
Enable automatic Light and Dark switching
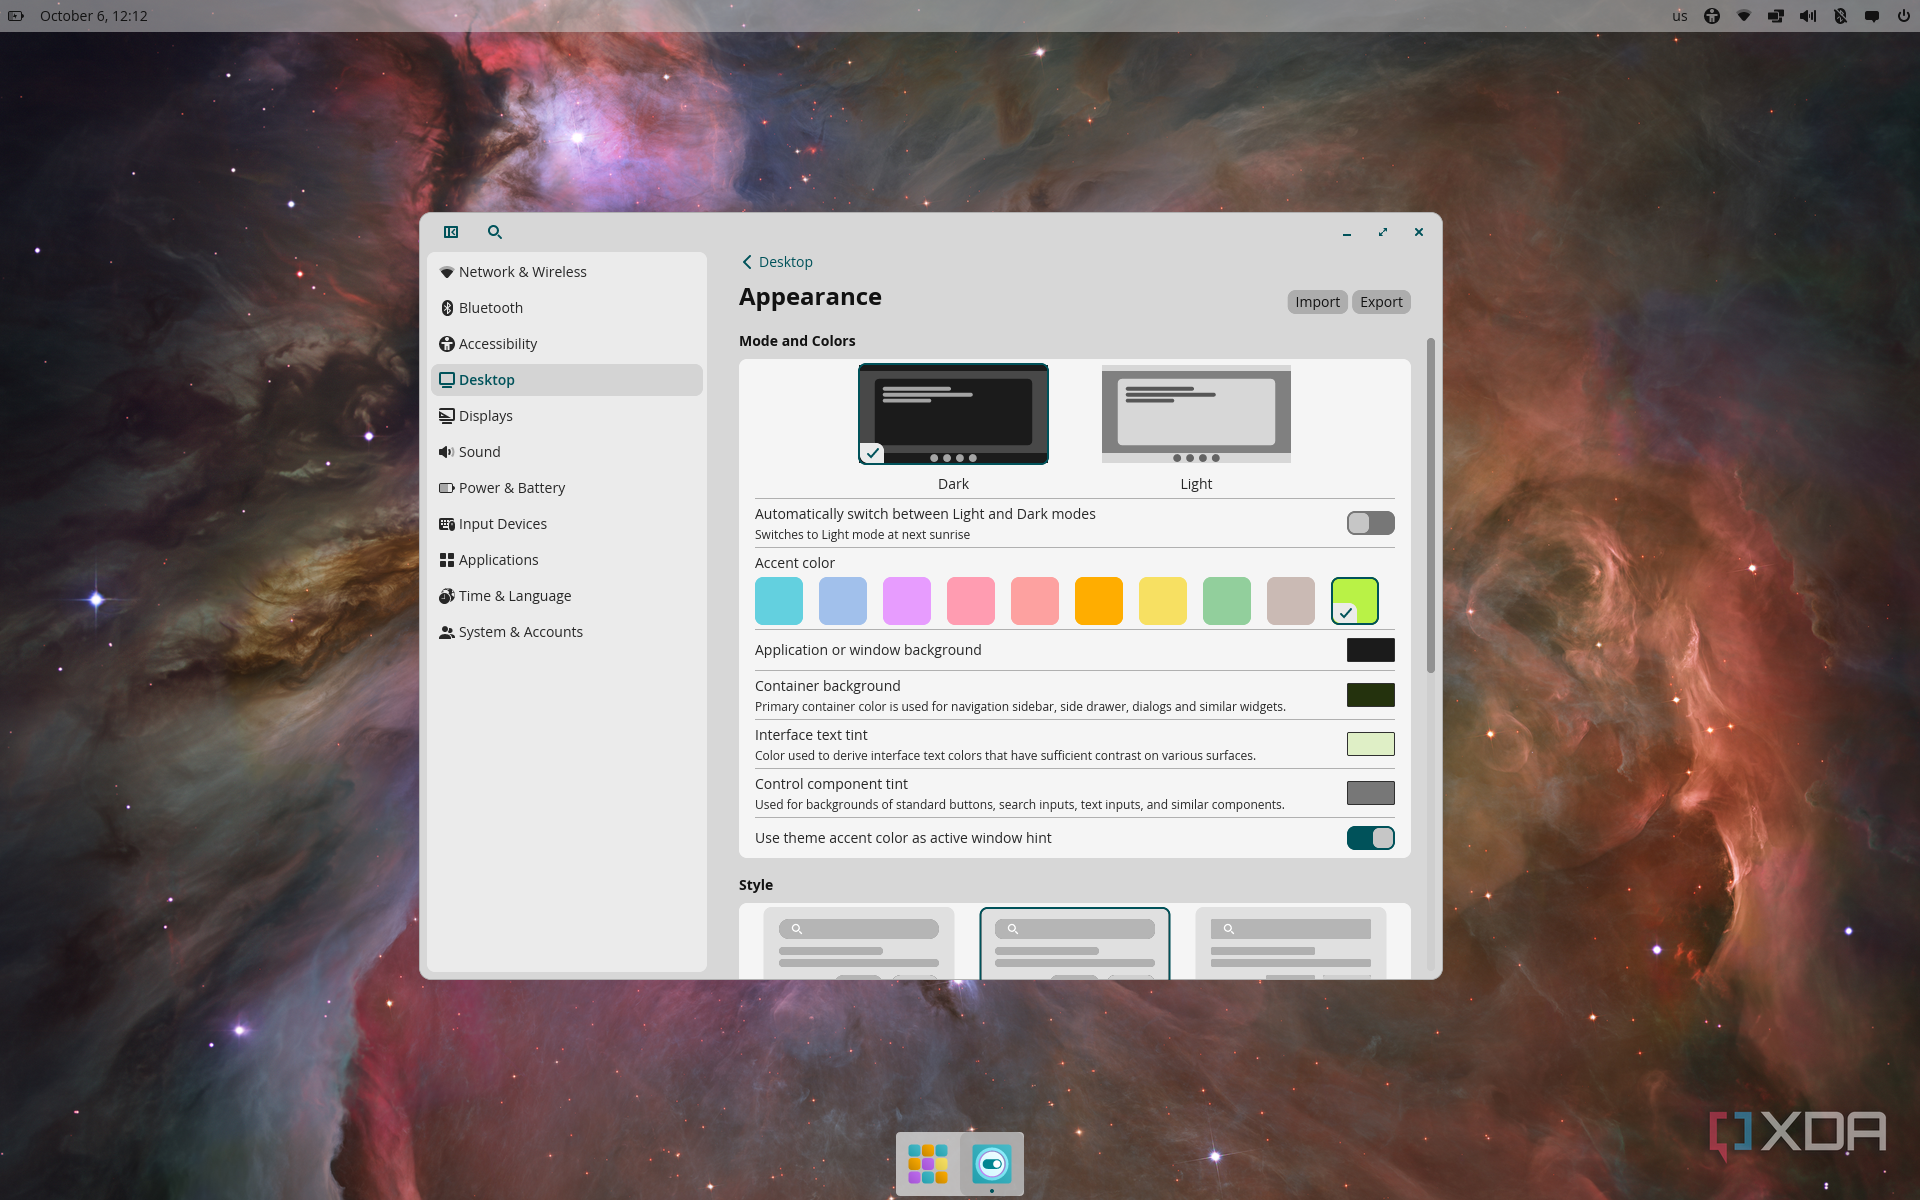tap(1370, 523)
